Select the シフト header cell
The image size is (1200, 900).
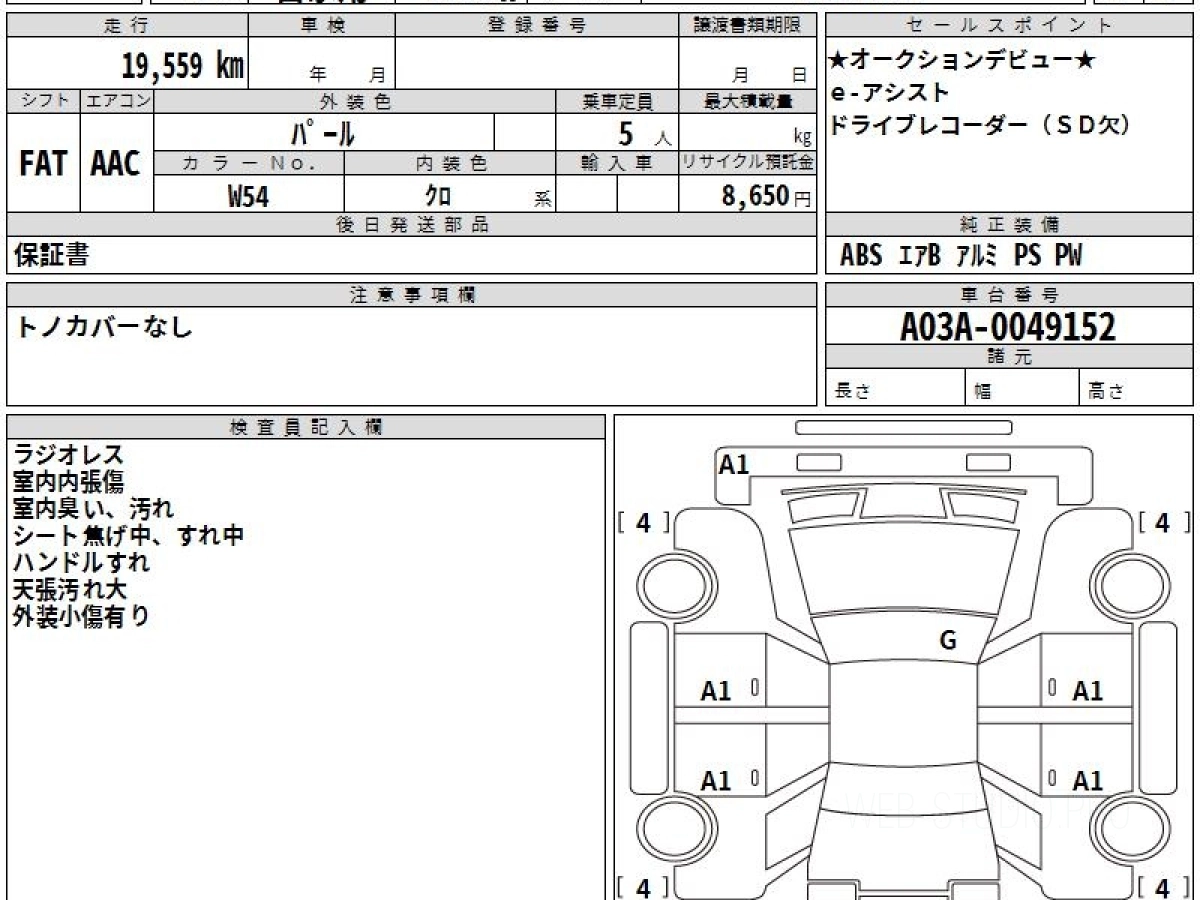[x=43, y=101]
